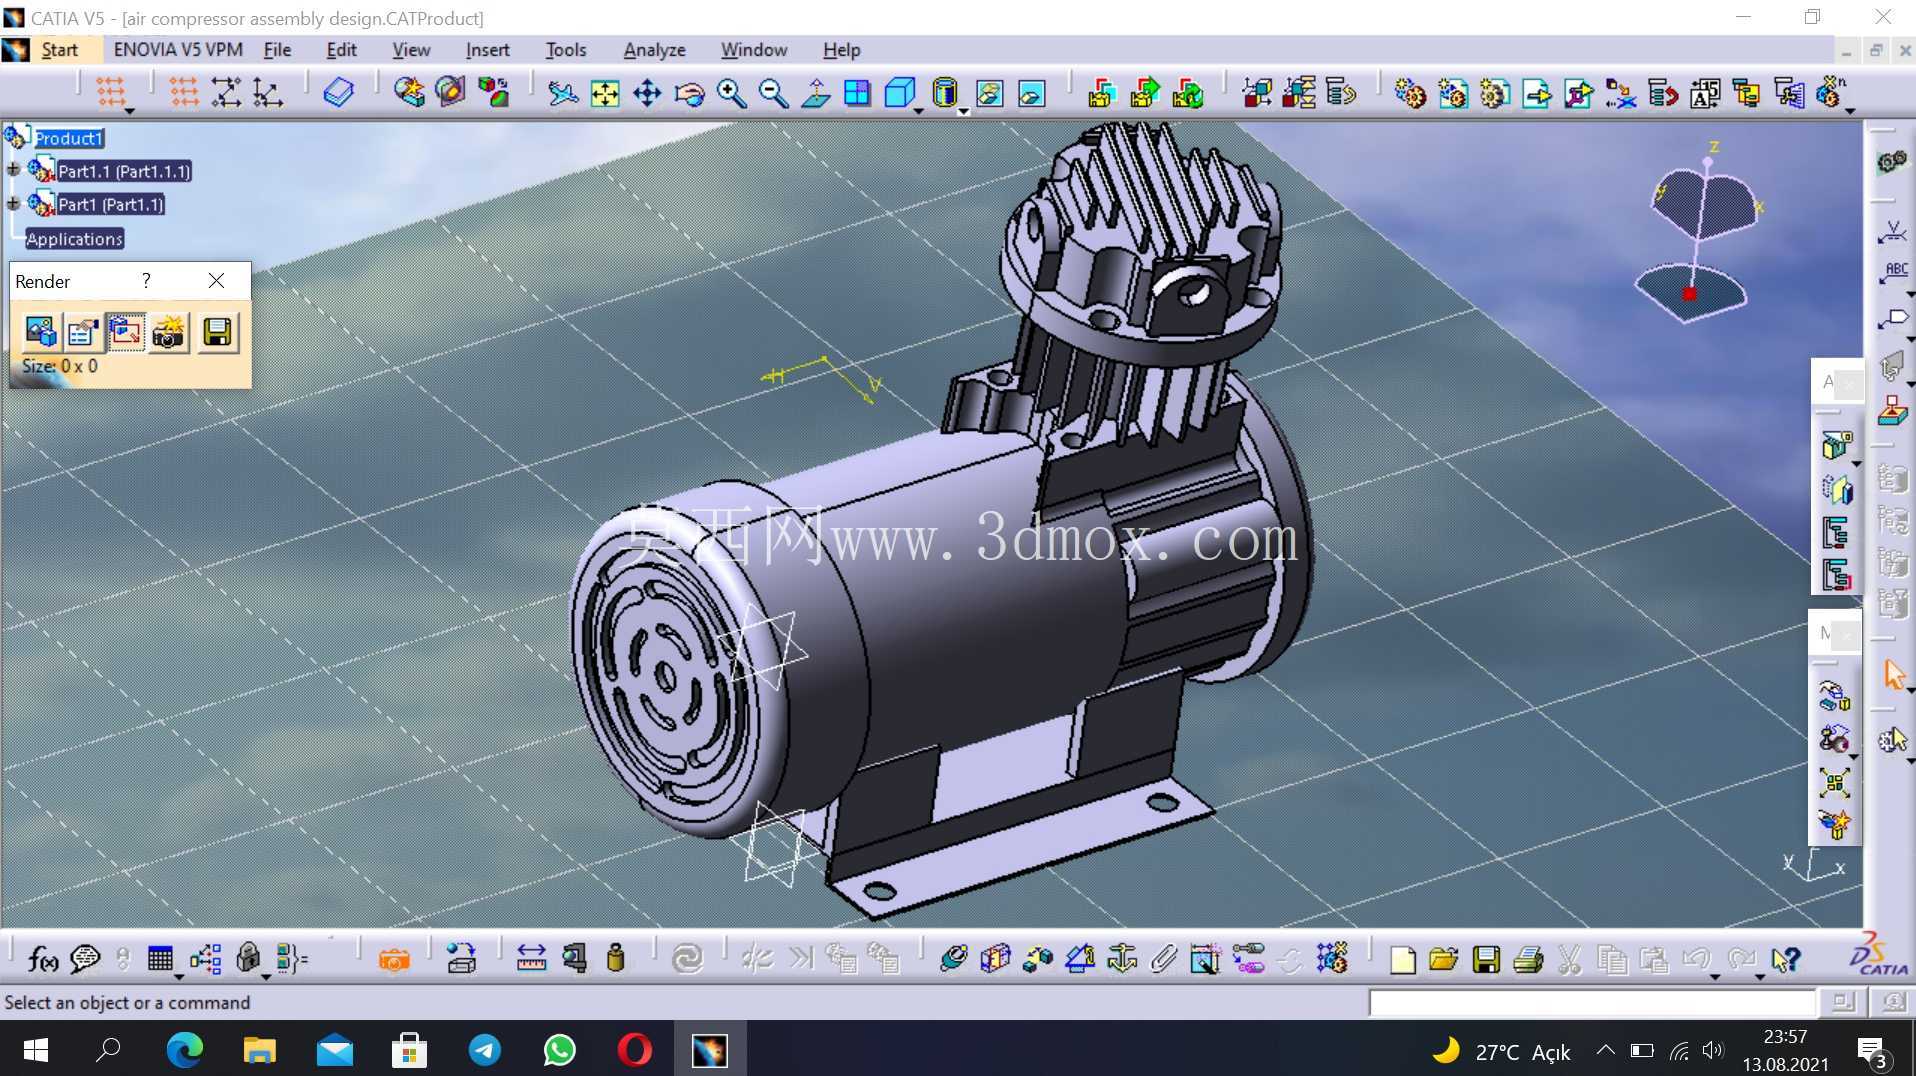Click the Render Shooting camera icon

point(169,333)
